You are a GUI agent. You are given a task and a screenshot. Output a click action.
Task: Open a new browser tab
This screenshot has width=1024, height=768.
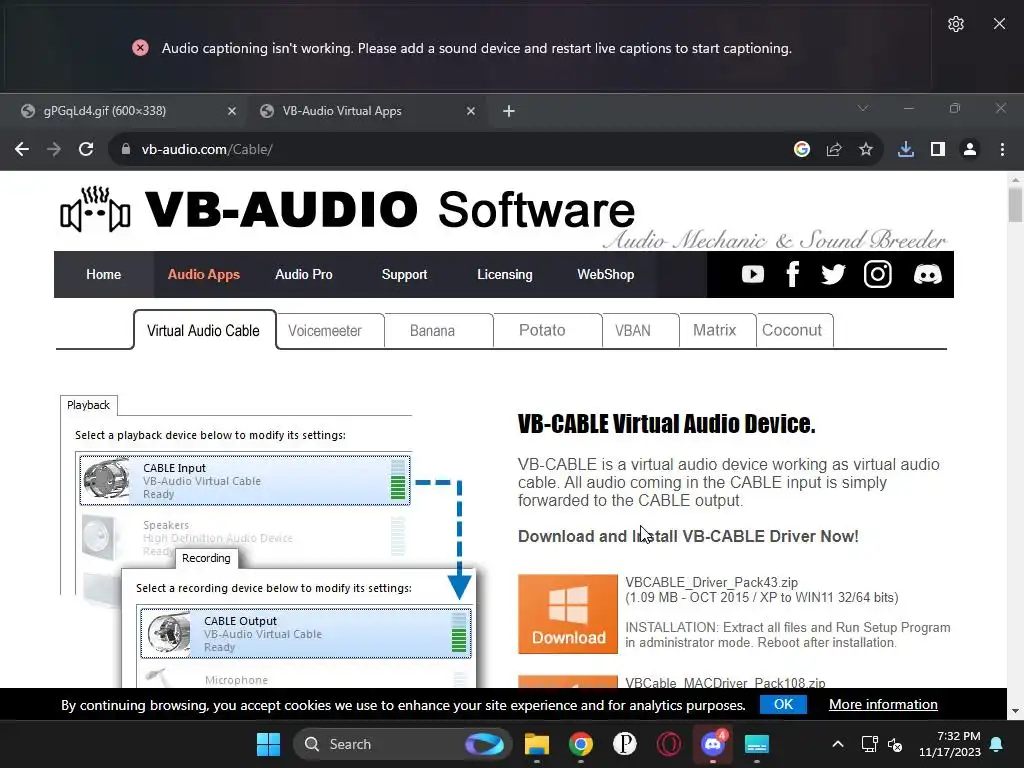point(509,111)
